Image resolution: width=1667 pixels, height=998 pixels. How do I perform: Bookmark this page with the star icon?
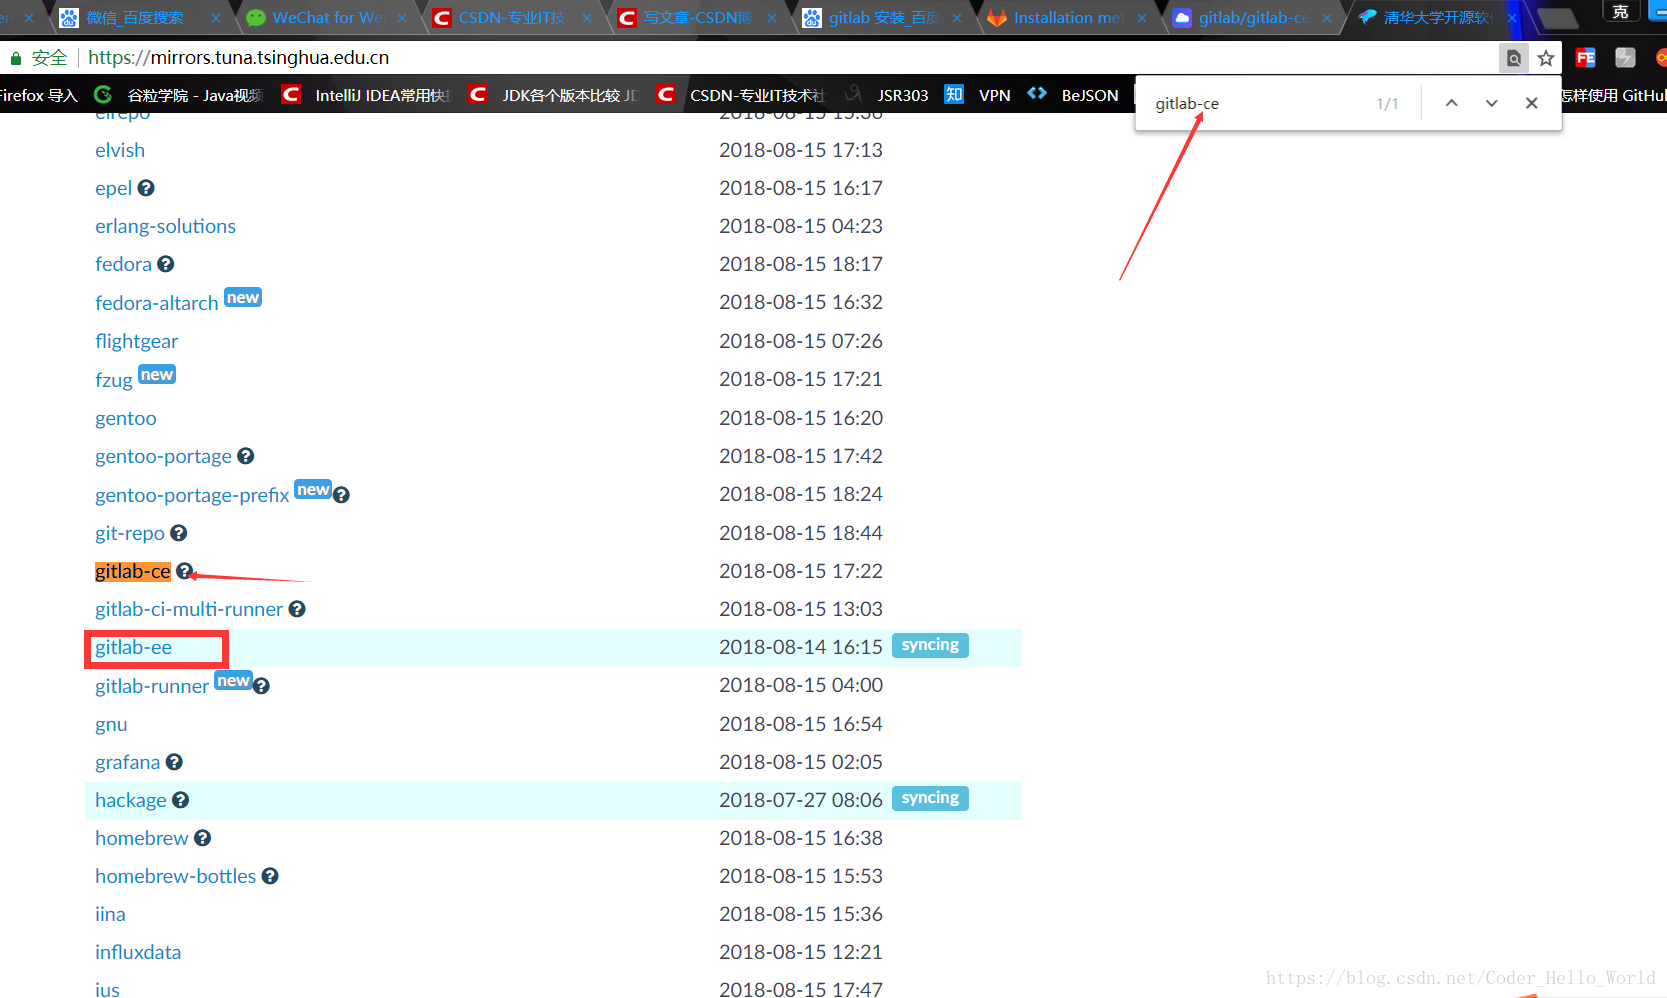[x=1546, y=58]
